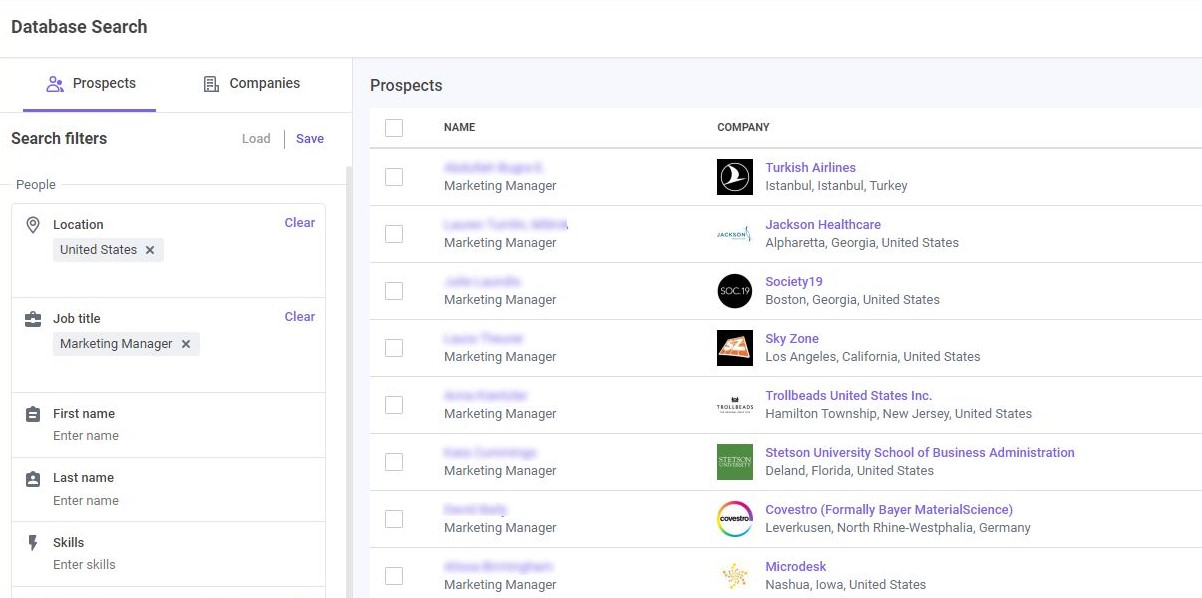Click the NAME column header
The width and height of the screenshot is (1202, 598).
[459, 128]
